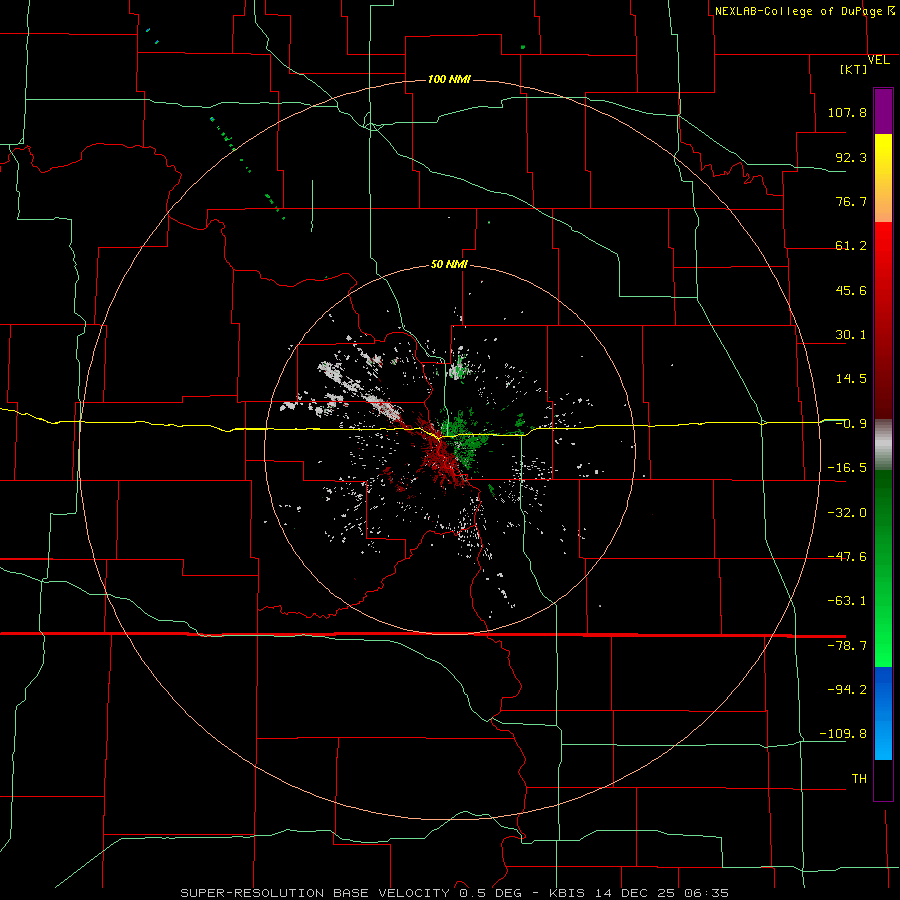Click the 92.3 velocity scale value
Screen dimensions: 900x900
[851, 157]
